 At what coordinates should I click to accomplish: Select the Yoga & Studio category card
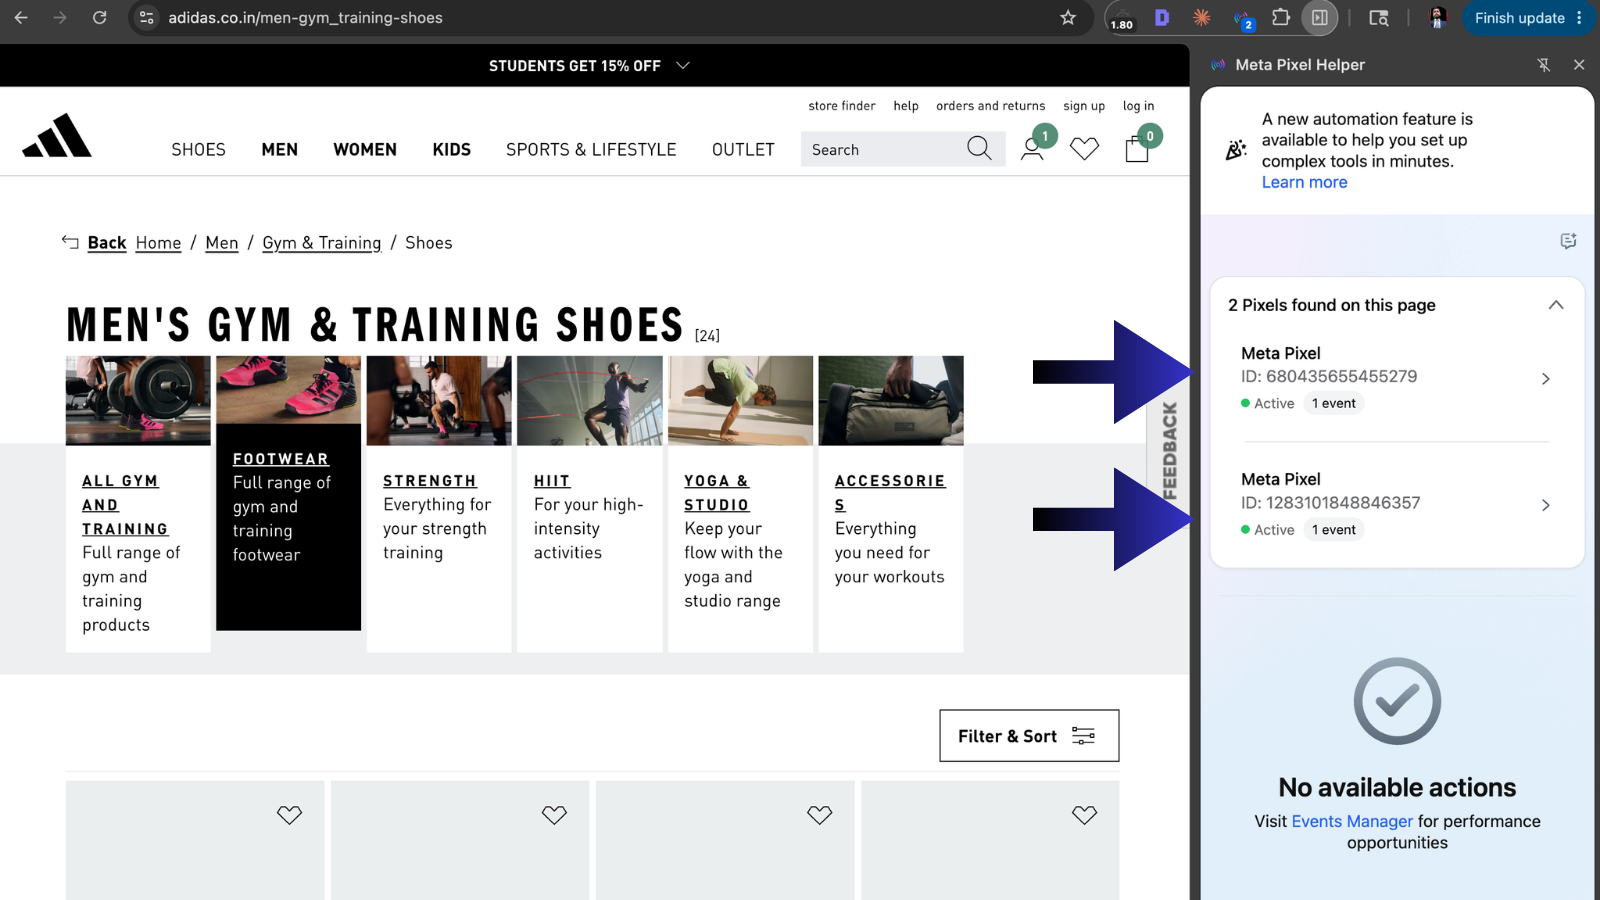pos(740,504)
